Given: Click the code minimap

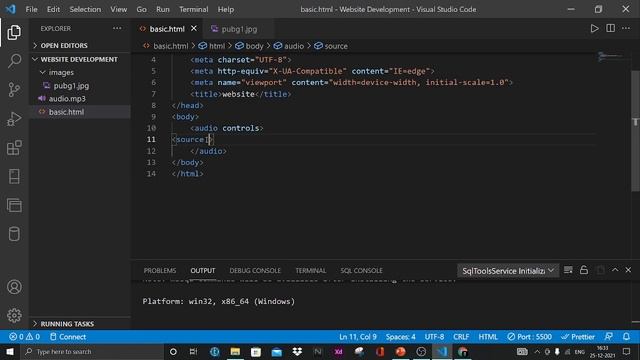Looking at the screenshot, I should (612, 56).
